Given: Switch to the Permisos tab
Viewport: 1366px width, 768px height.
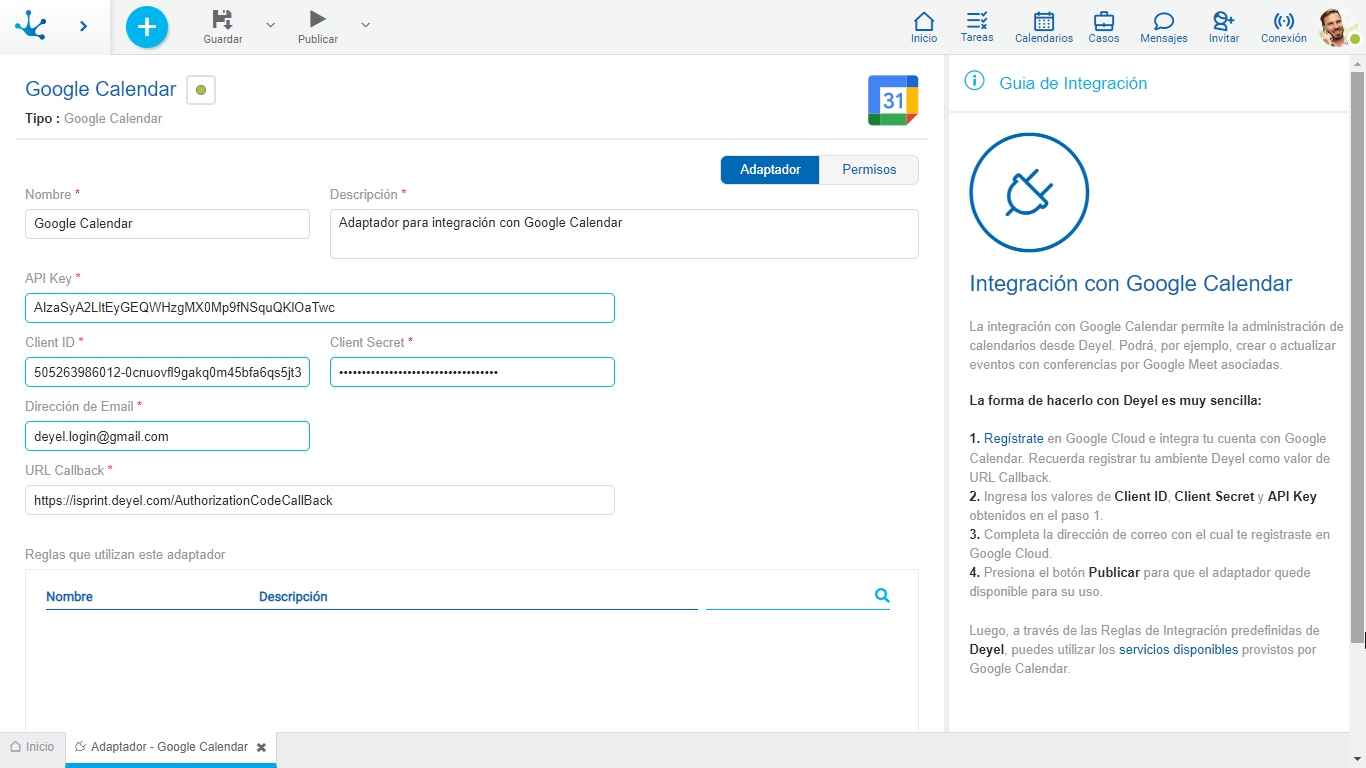Looking at the screenshot, I should click(869, 170).
